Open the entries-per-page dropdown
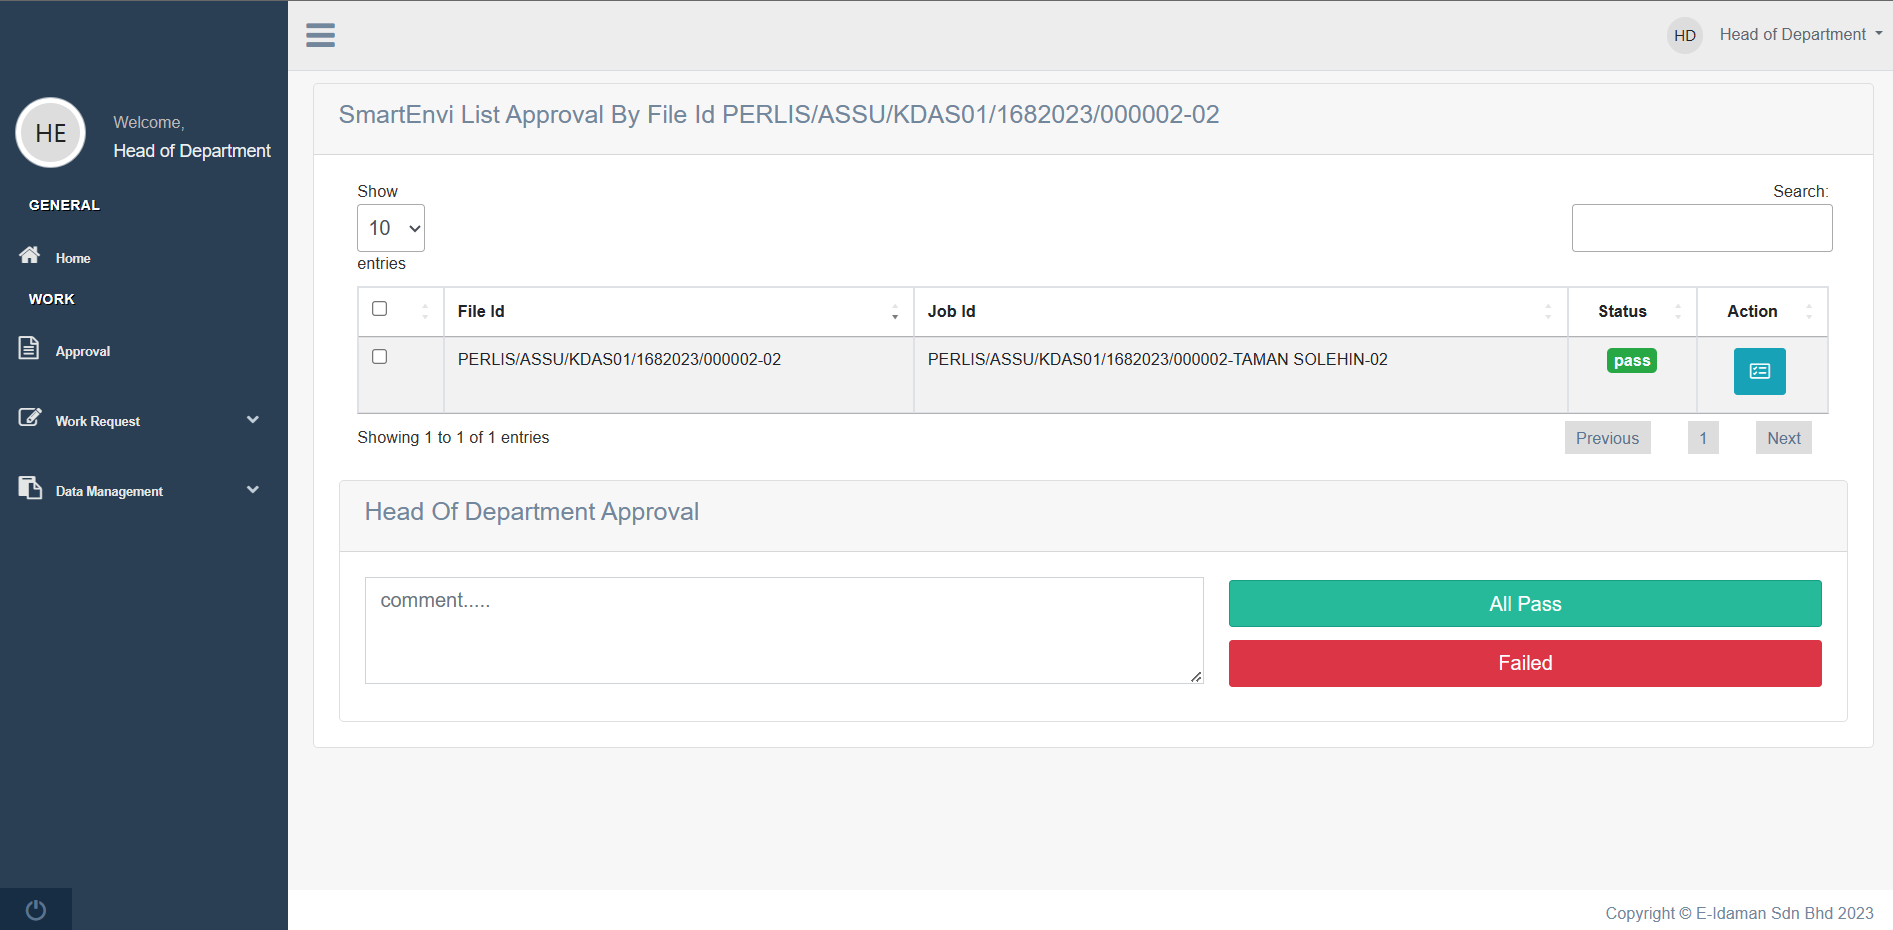The width and height of the screenshot is (1893, 930). (x=391, y=228)
